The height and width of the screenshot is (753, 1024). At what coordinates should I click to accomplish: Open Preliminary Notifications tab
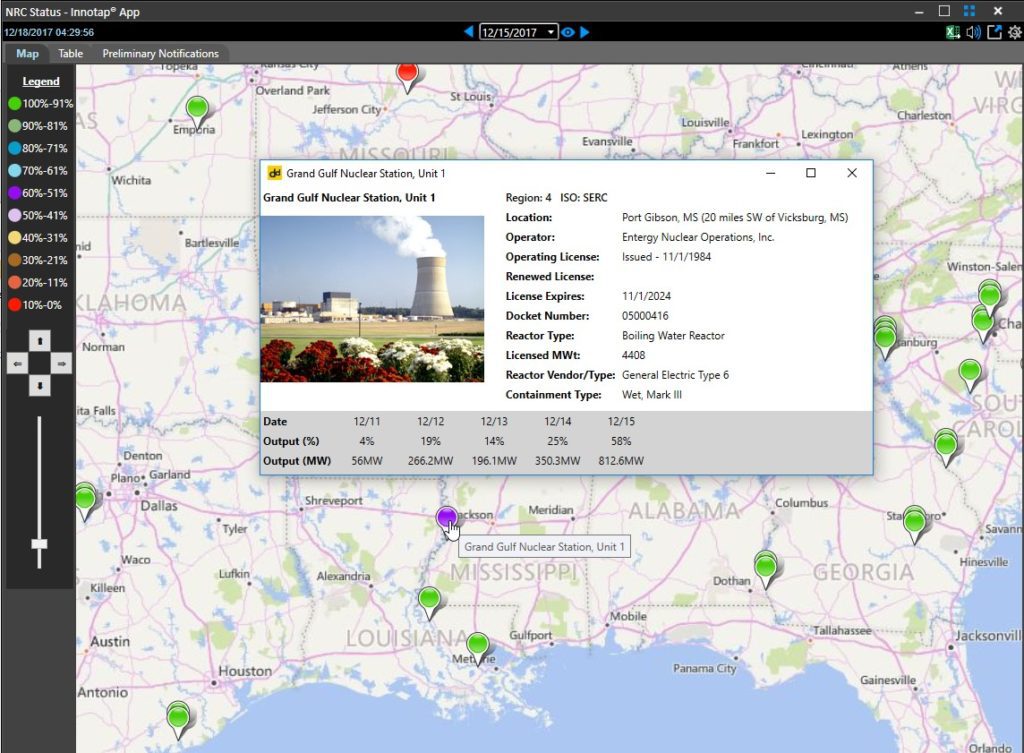pos(160,54)
